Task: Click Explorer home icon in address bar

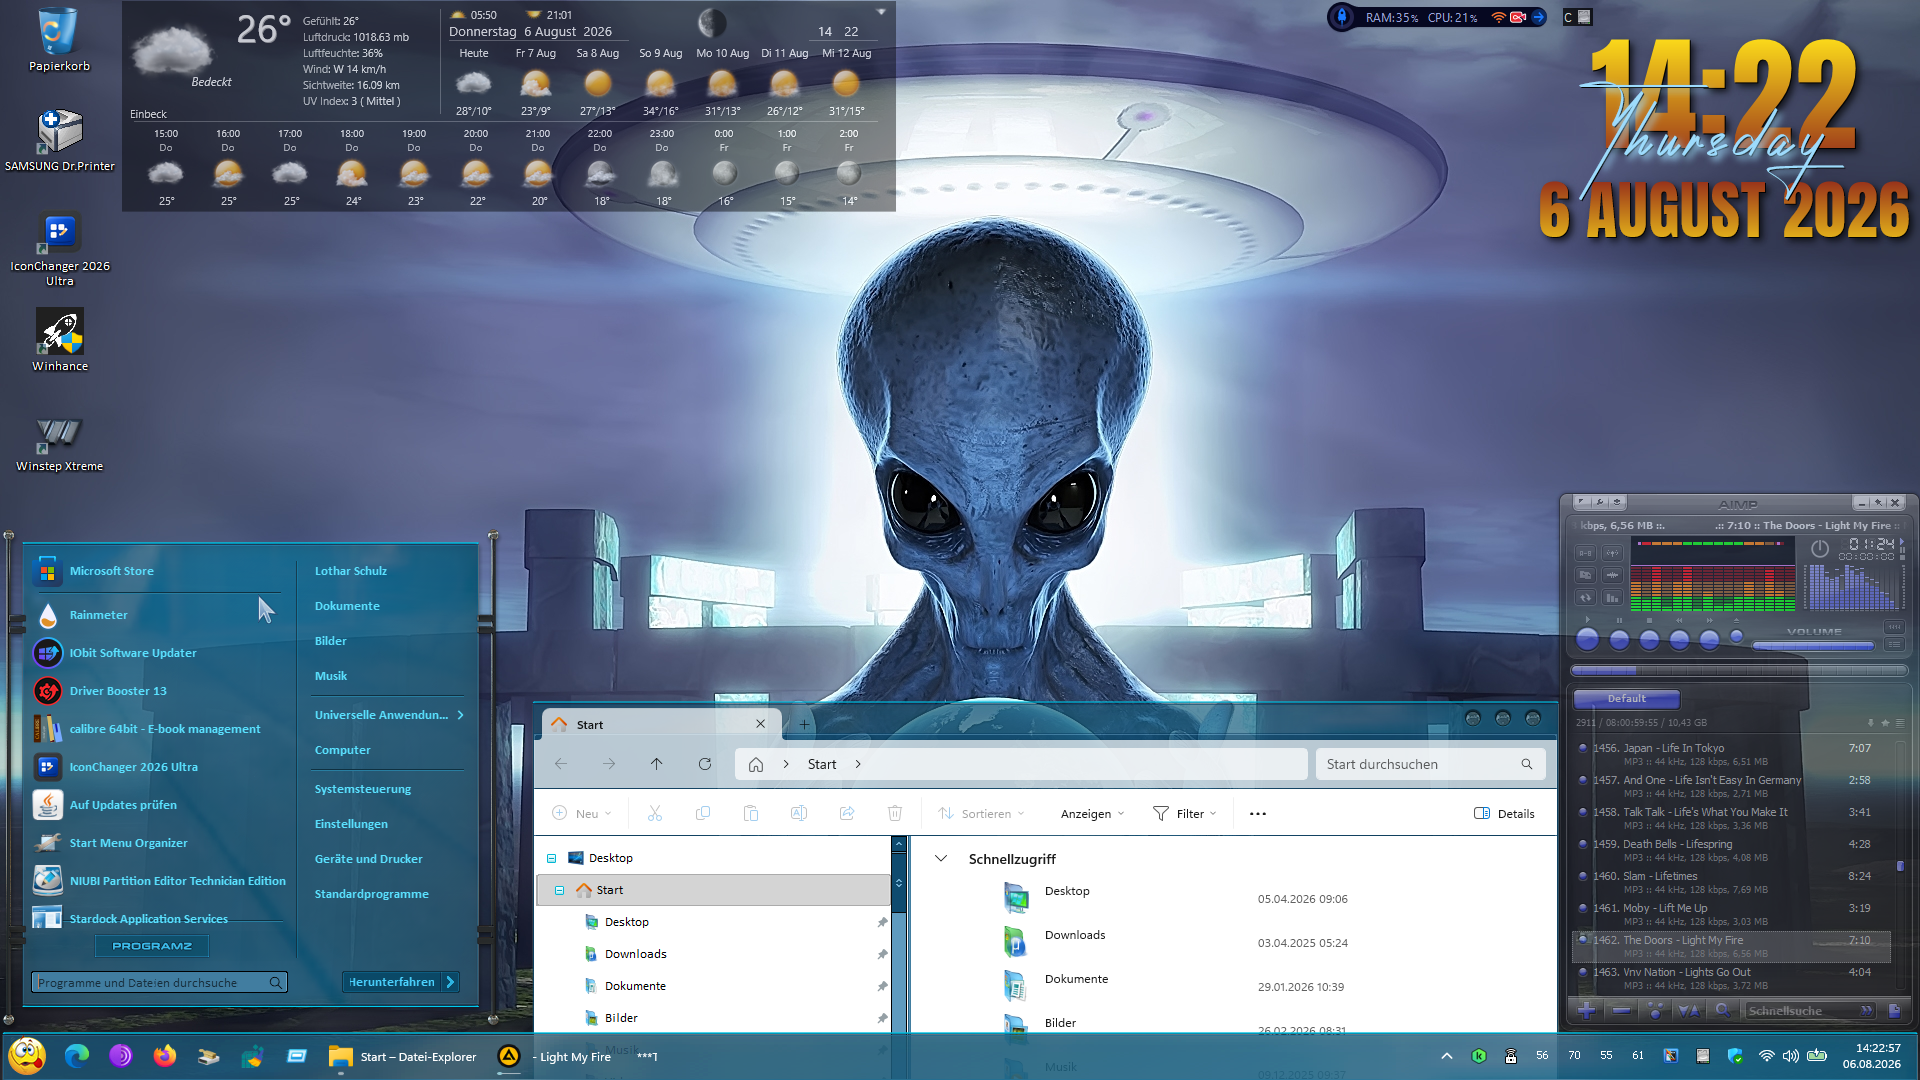Action: point(756,764)
